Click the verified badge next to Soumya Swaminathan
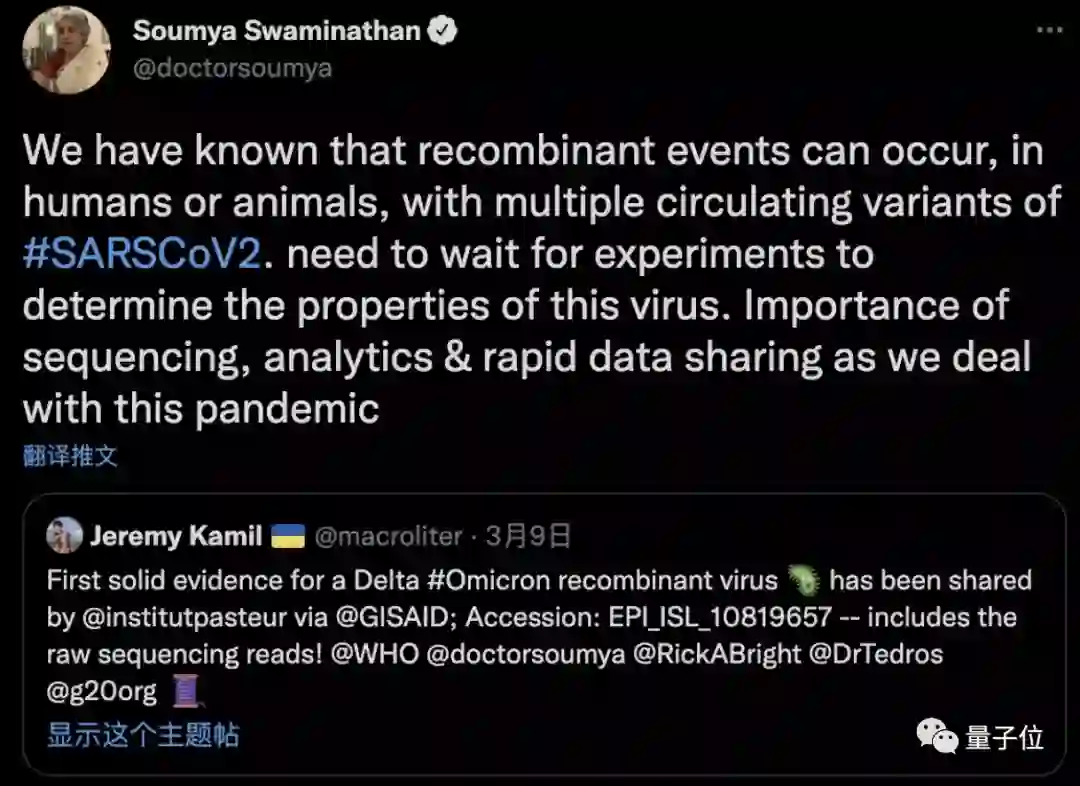Viewport: 1080px width, 786px height. coord(442,31)
